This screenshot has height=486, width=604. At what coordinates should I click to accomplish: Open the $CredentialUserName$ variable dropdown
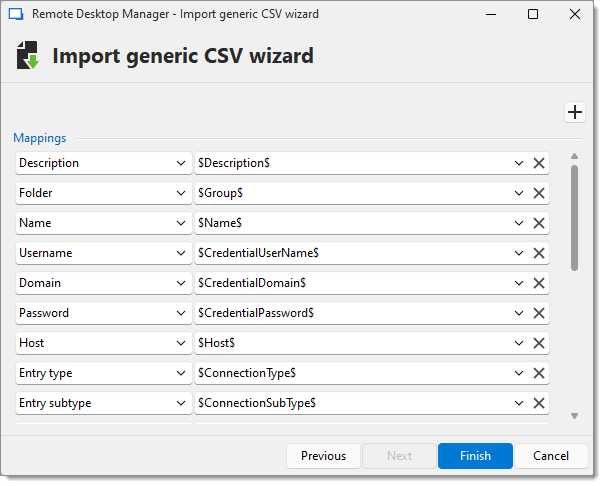tap(519, 253)
